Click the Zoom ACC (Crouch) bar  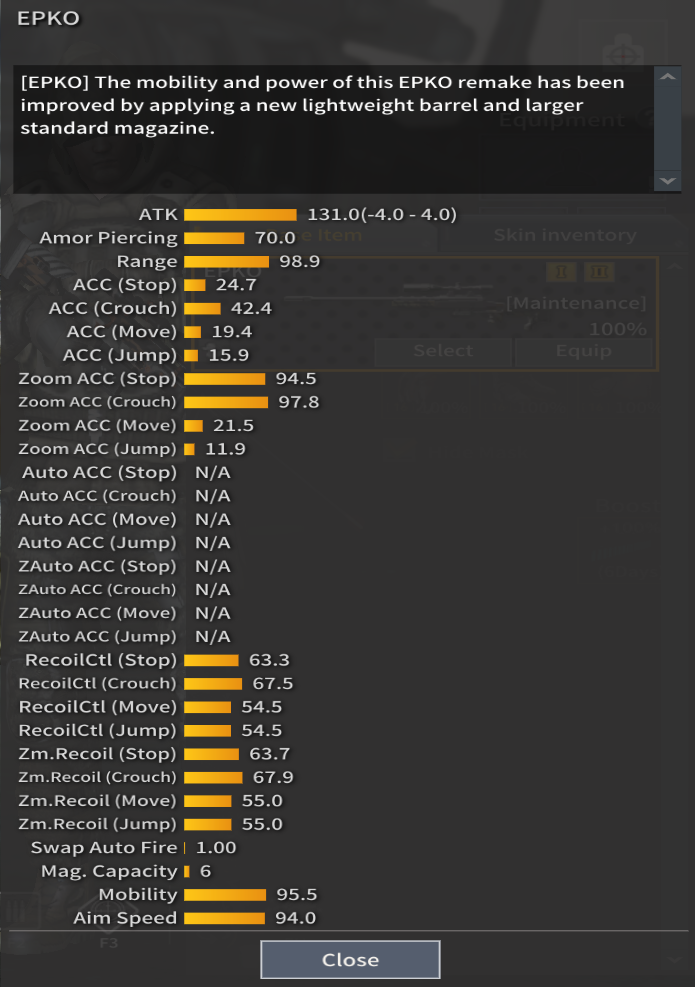point(226,402)
